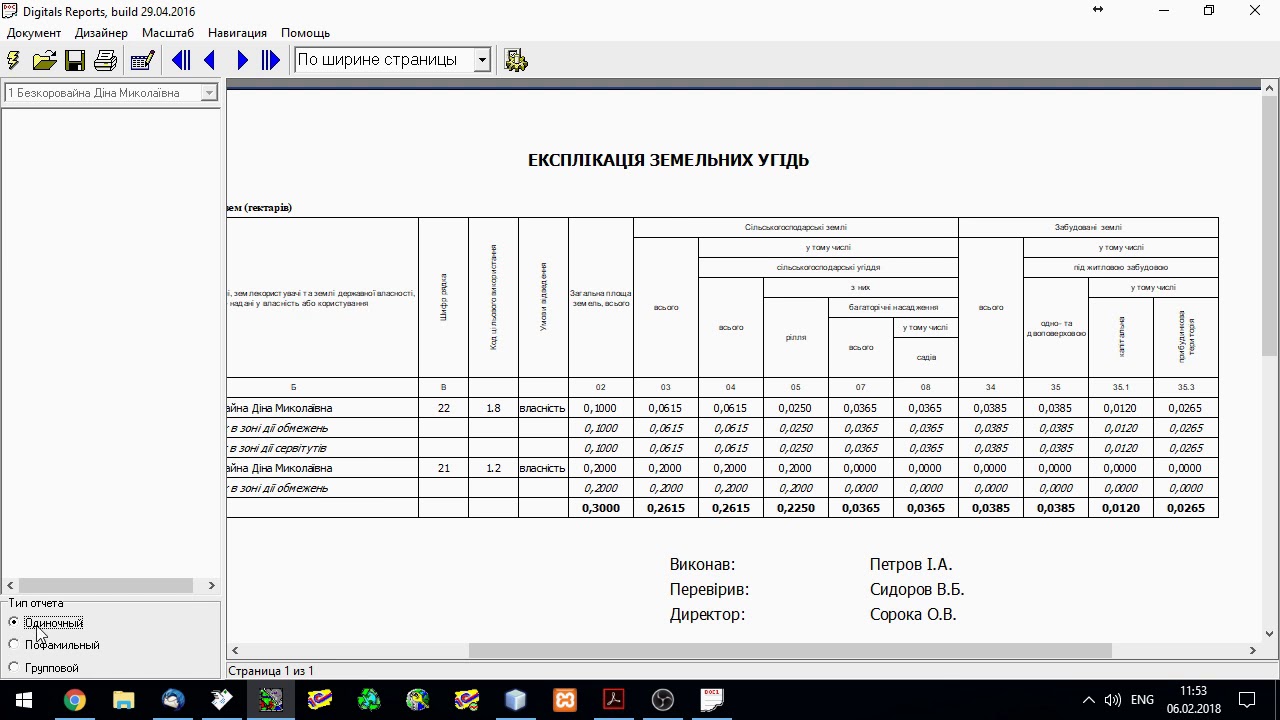Click cell with code 1.8

pos(493,408)
